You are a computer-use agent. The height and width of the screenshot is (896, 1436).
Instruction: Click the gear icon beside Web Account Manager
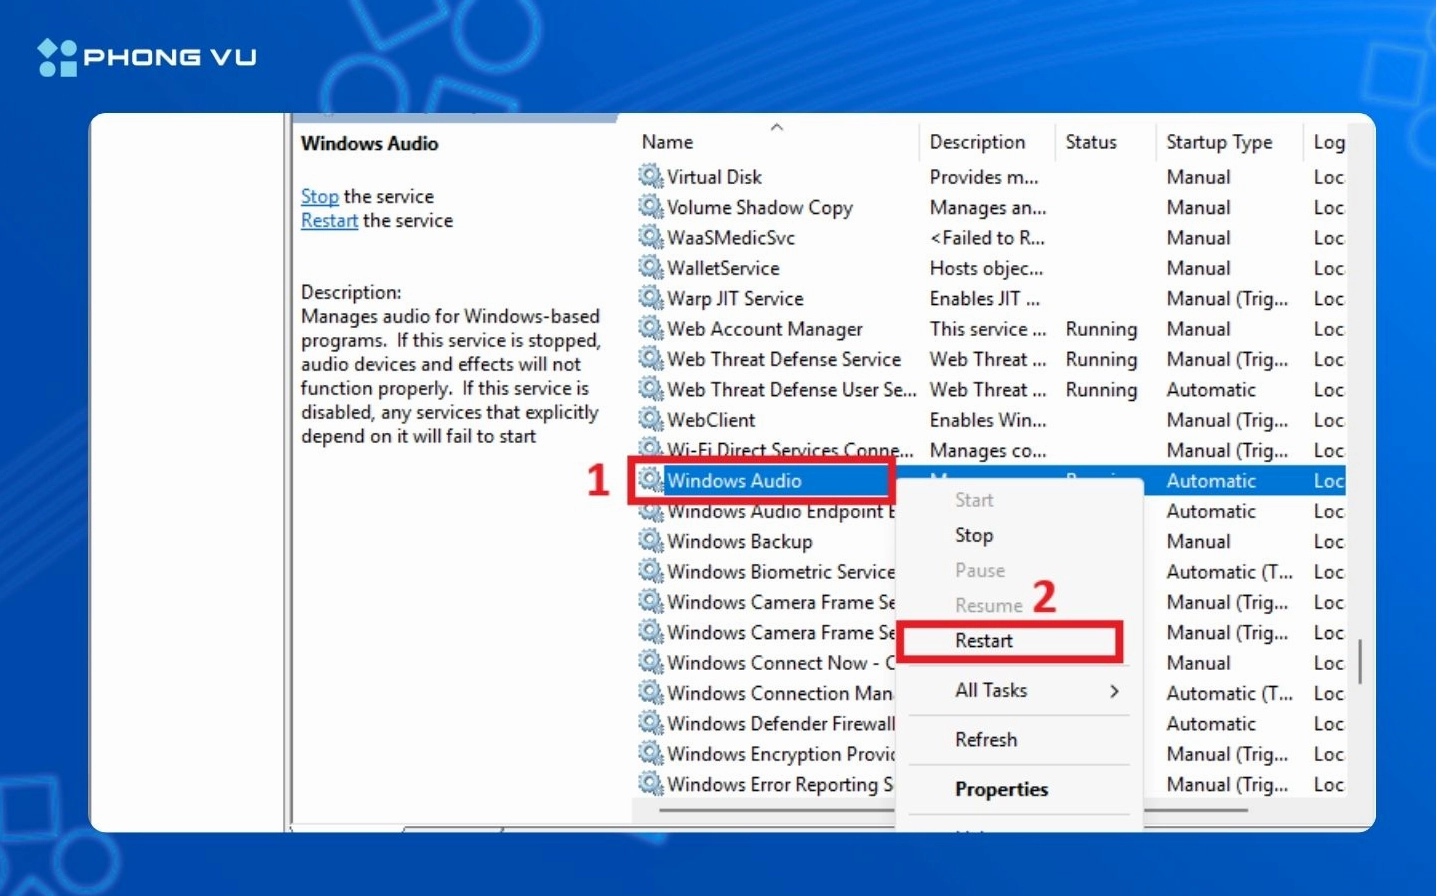click(651, 328)
